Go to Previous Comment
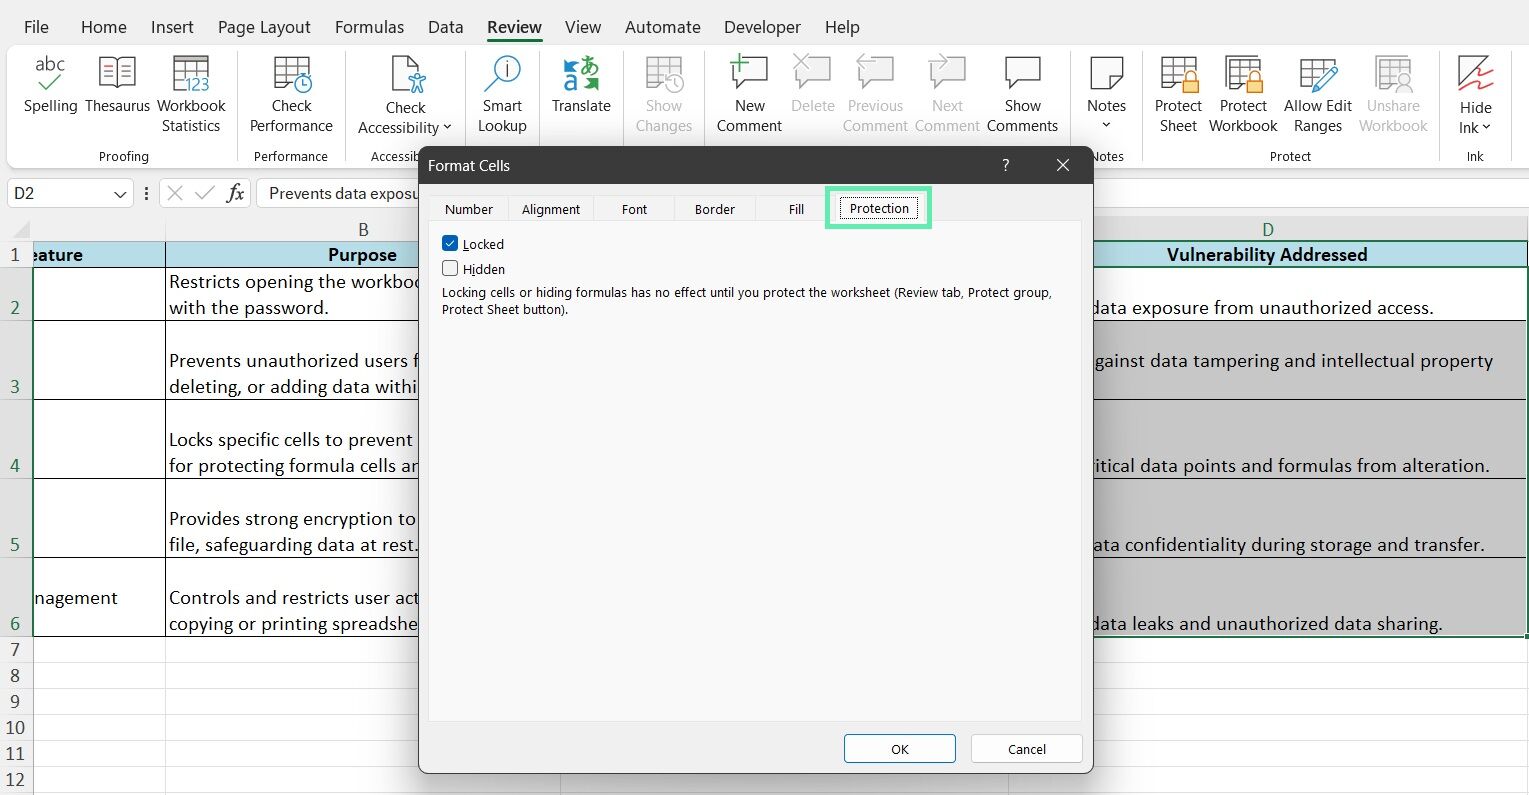Image resolution: width=1529 pixels, height=795 pixels. pyautogui.click(x=875, y=95)
